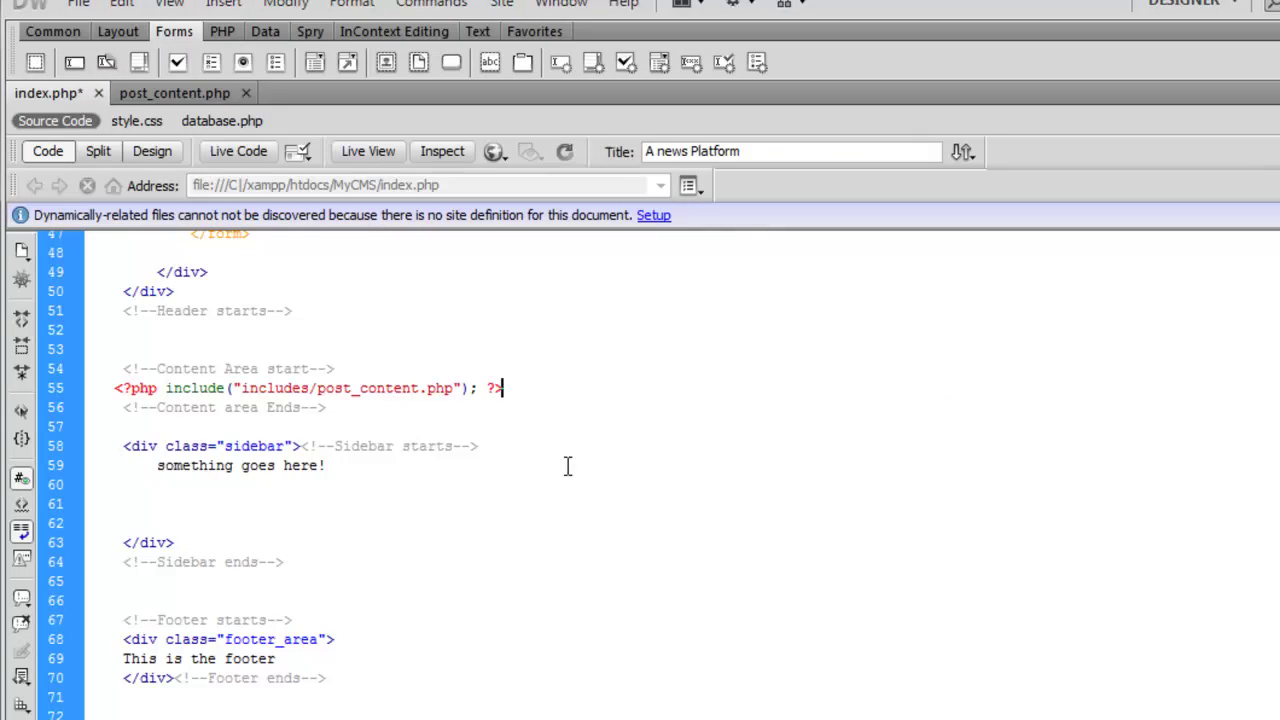Insert Spry Validation Text Field

click(x=561, y=63)
